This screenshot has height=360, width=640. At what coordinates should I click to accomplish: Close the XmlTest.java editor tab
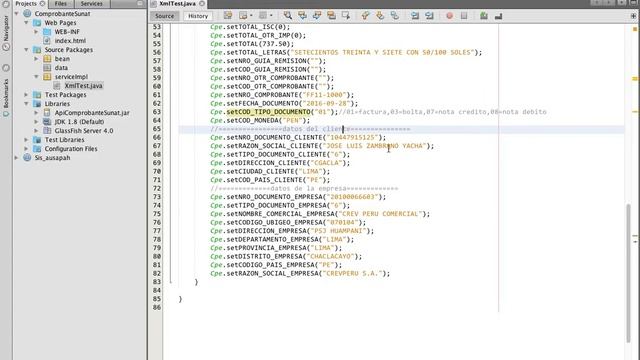tap(202, 3)
